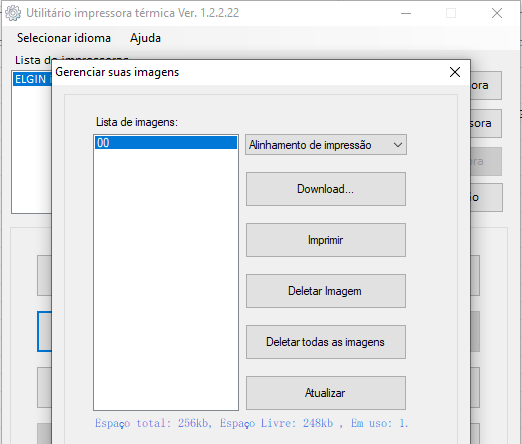Click empty area of image list box

click(x=166, y=280)
